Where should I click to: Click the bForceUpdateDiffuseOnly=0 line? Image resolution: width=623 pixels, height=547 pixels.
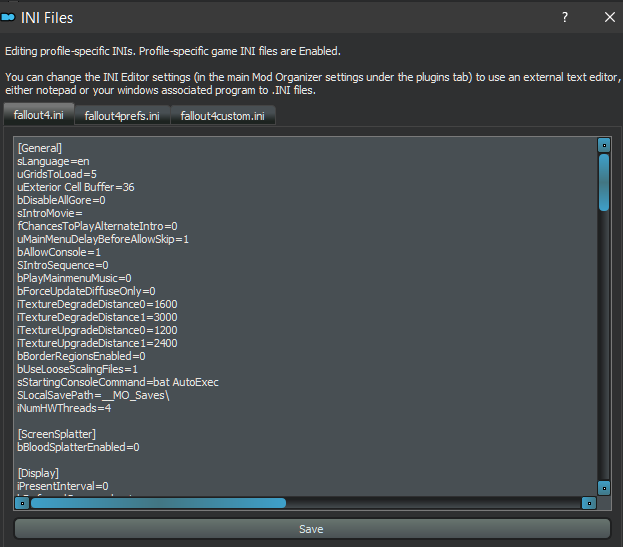point(86,291)
